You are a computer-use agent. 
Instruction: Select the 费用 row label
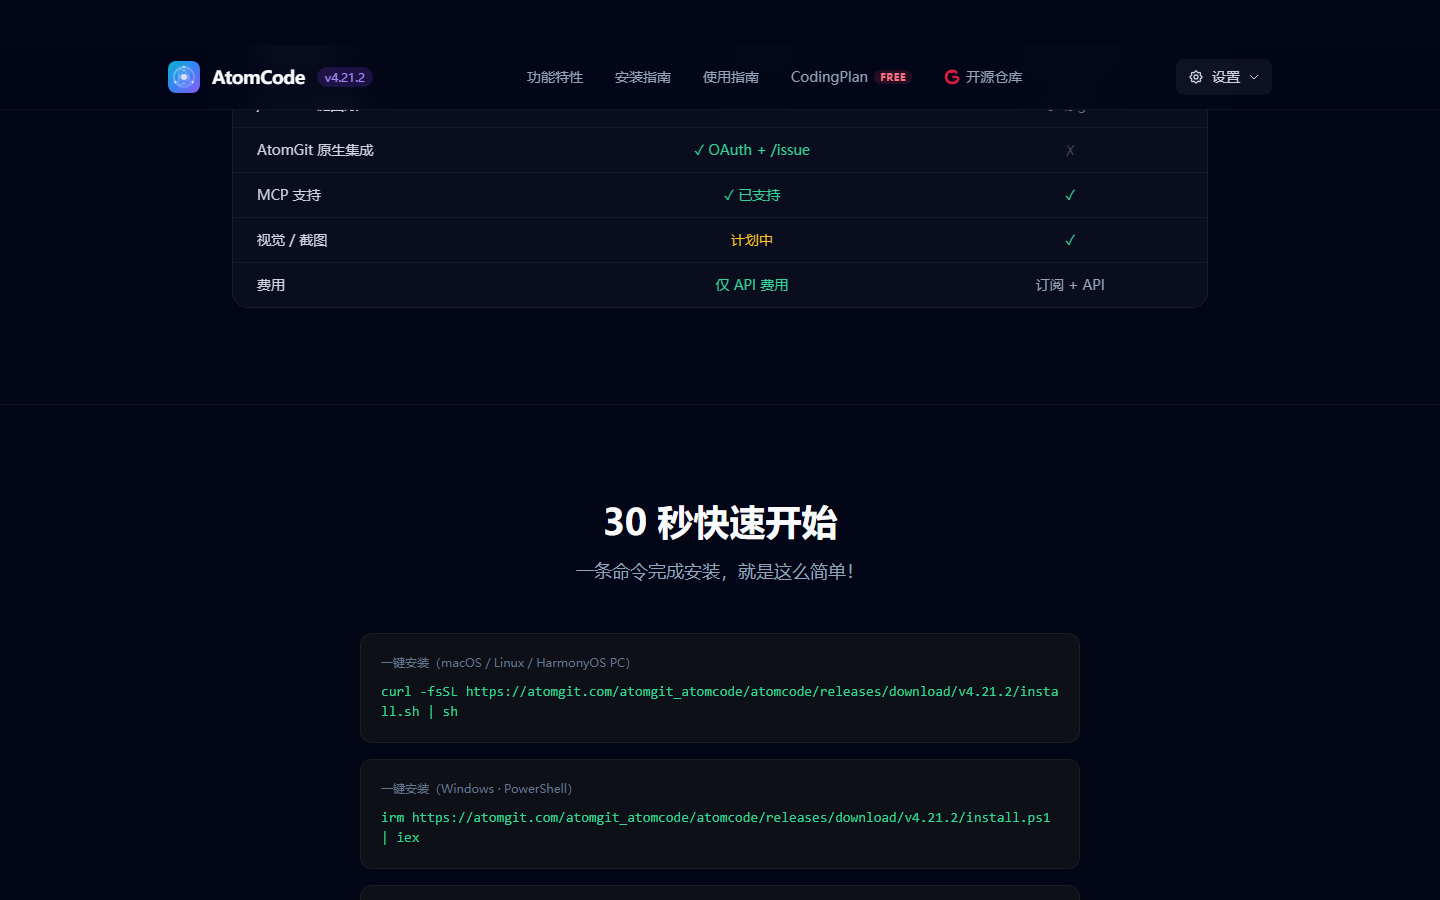coord(271,285)
